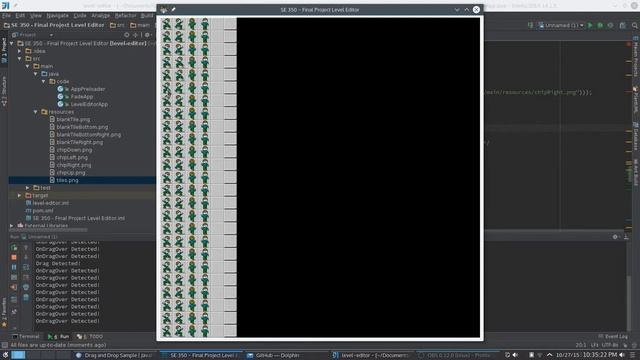Open the Refactor menu
The height and width of the screenshot is (360, 640).
click(125, 16)
